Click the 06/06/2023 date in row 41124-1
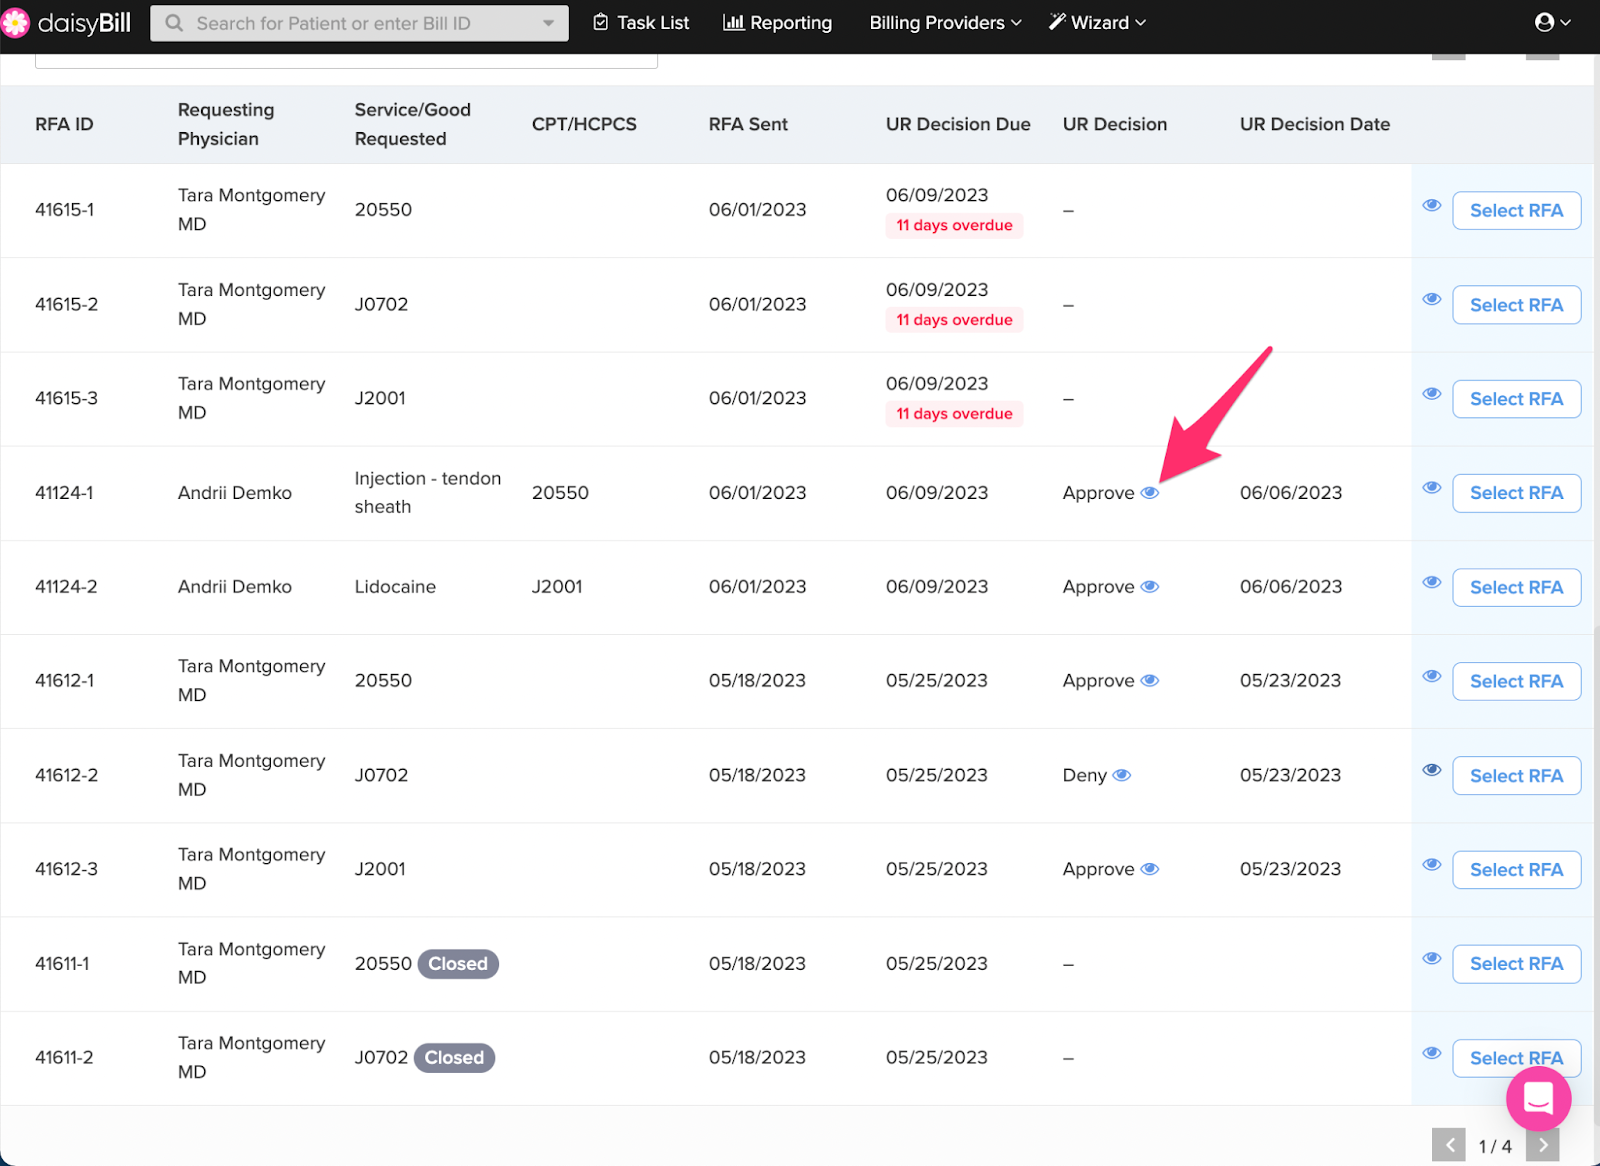 (1291, 493)
